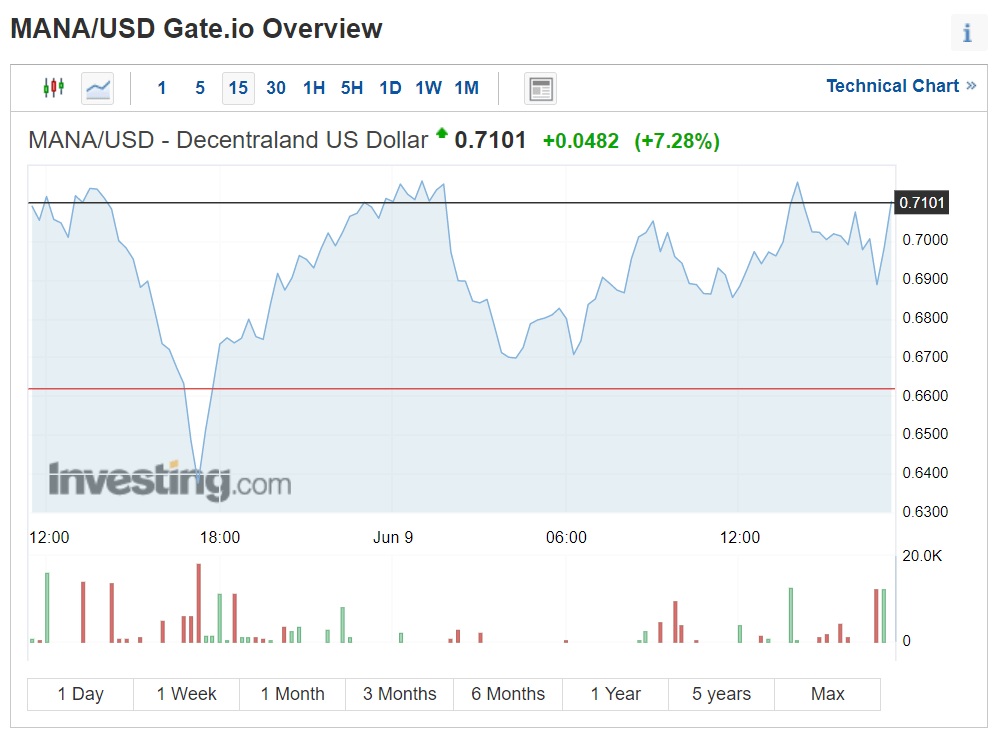Switch interval to 5H

point(352,88)
